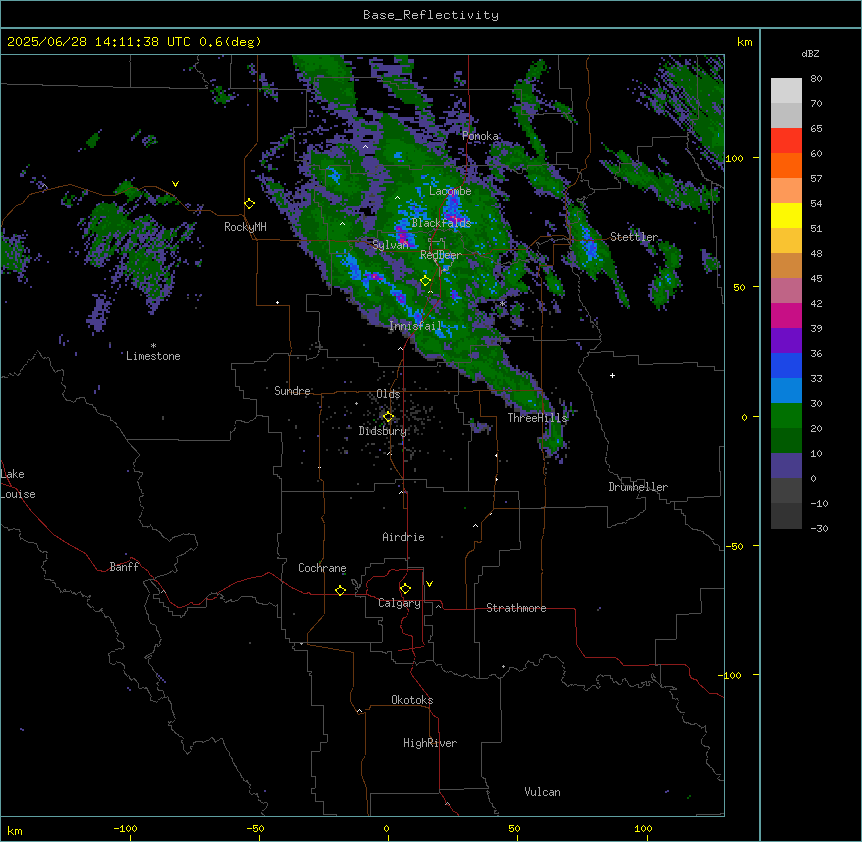The width and height of the screenshot is (862, 842).
Task: Click the bright green swatch between 30 and 20
Action: click(x=786, y=416)
